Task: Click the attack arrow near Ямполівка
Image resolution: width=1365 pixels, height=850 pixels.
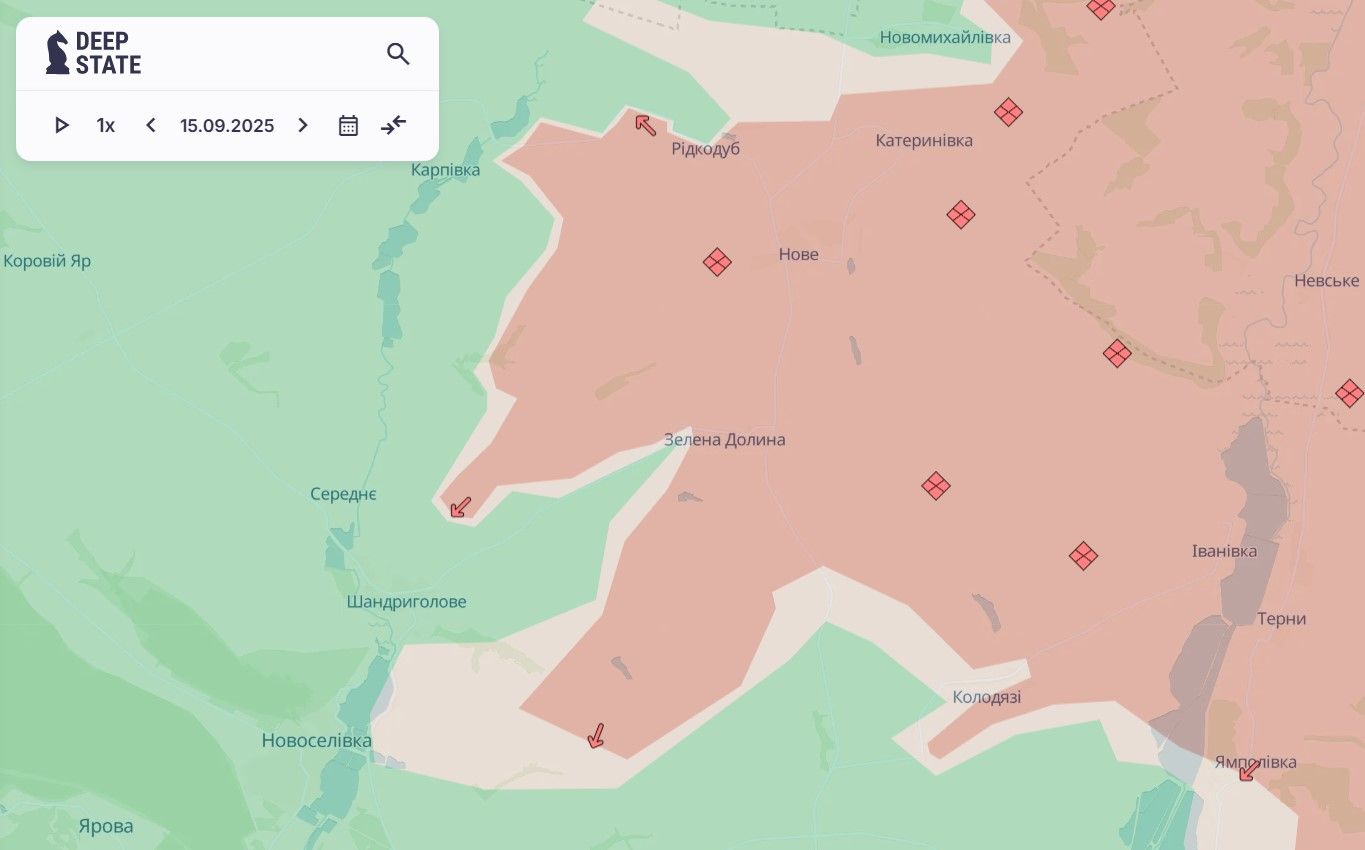Action: (x=1248, y=770)
